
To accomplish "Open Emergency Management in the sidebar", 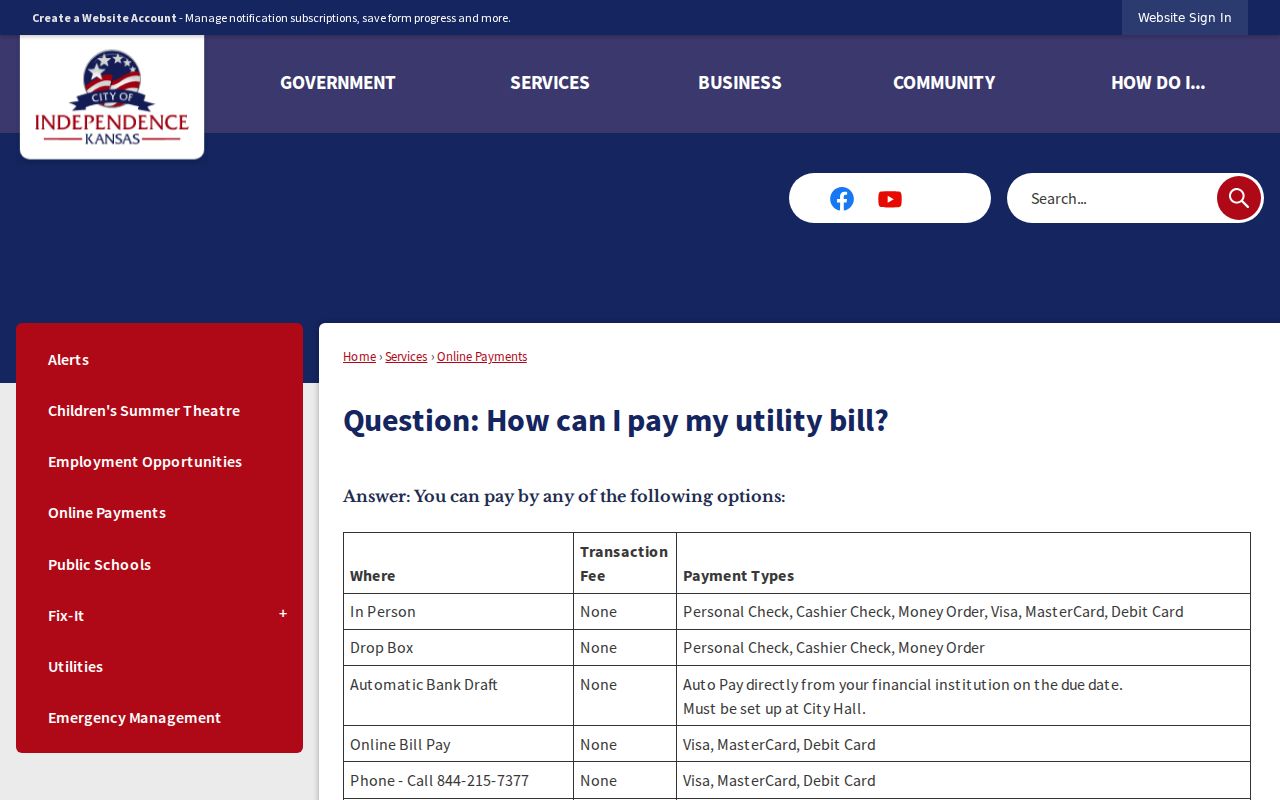I will [x=134, y=718].
